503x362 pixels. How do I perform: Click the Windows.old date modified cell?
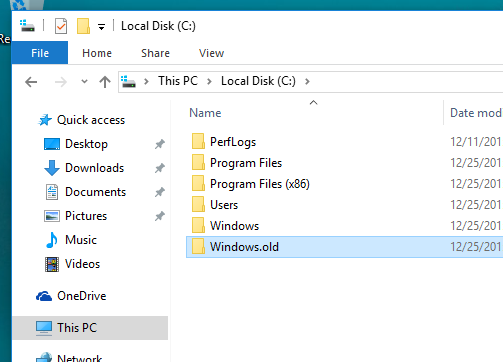click(476, 247)
